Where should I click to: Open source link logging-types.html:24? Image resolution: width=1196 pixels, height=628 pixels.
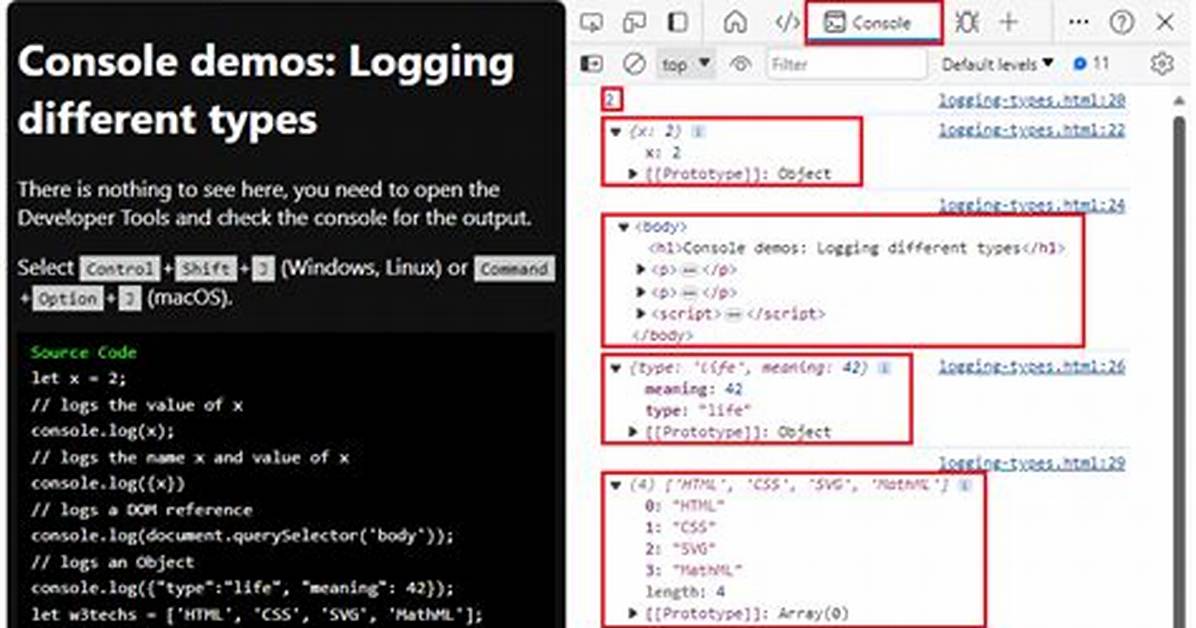coord(1032,205)
